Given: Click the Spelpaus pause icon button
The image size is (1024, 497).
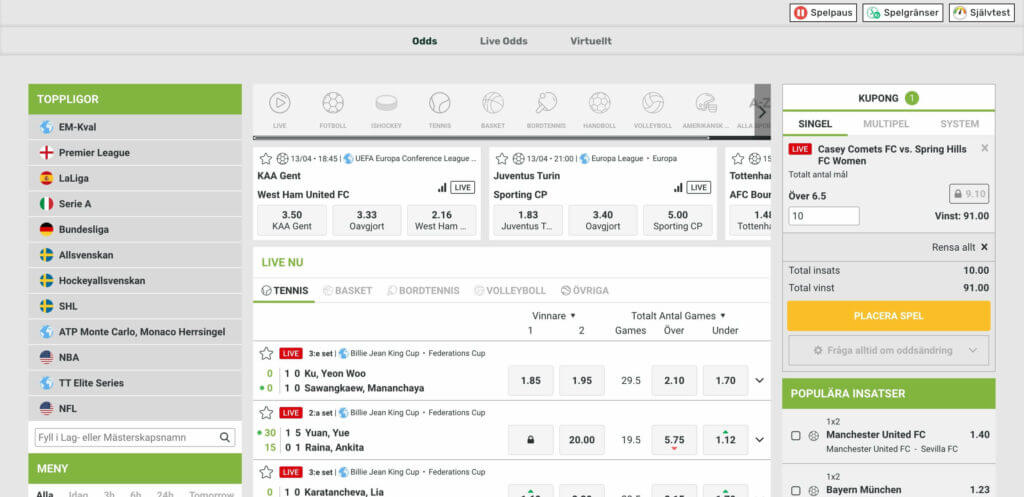Looking at the screenshot, I should [x=823, y=12].
